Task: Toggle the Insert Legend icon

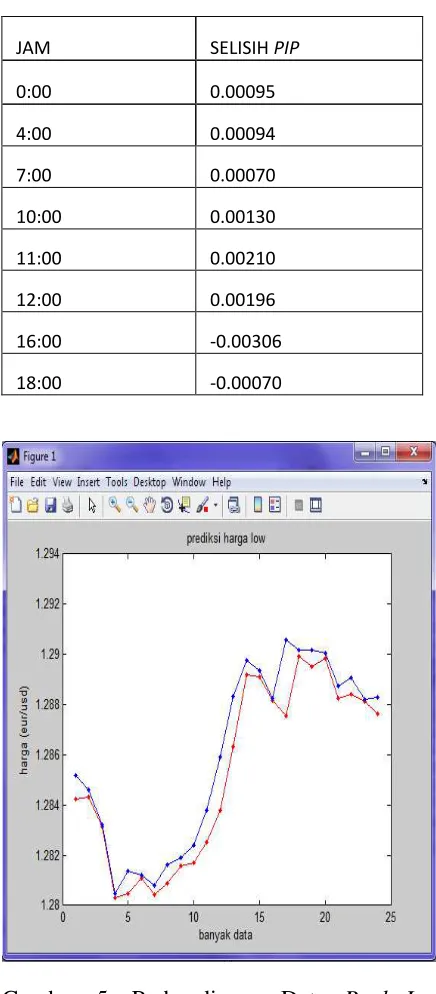Action: [275, 505]
